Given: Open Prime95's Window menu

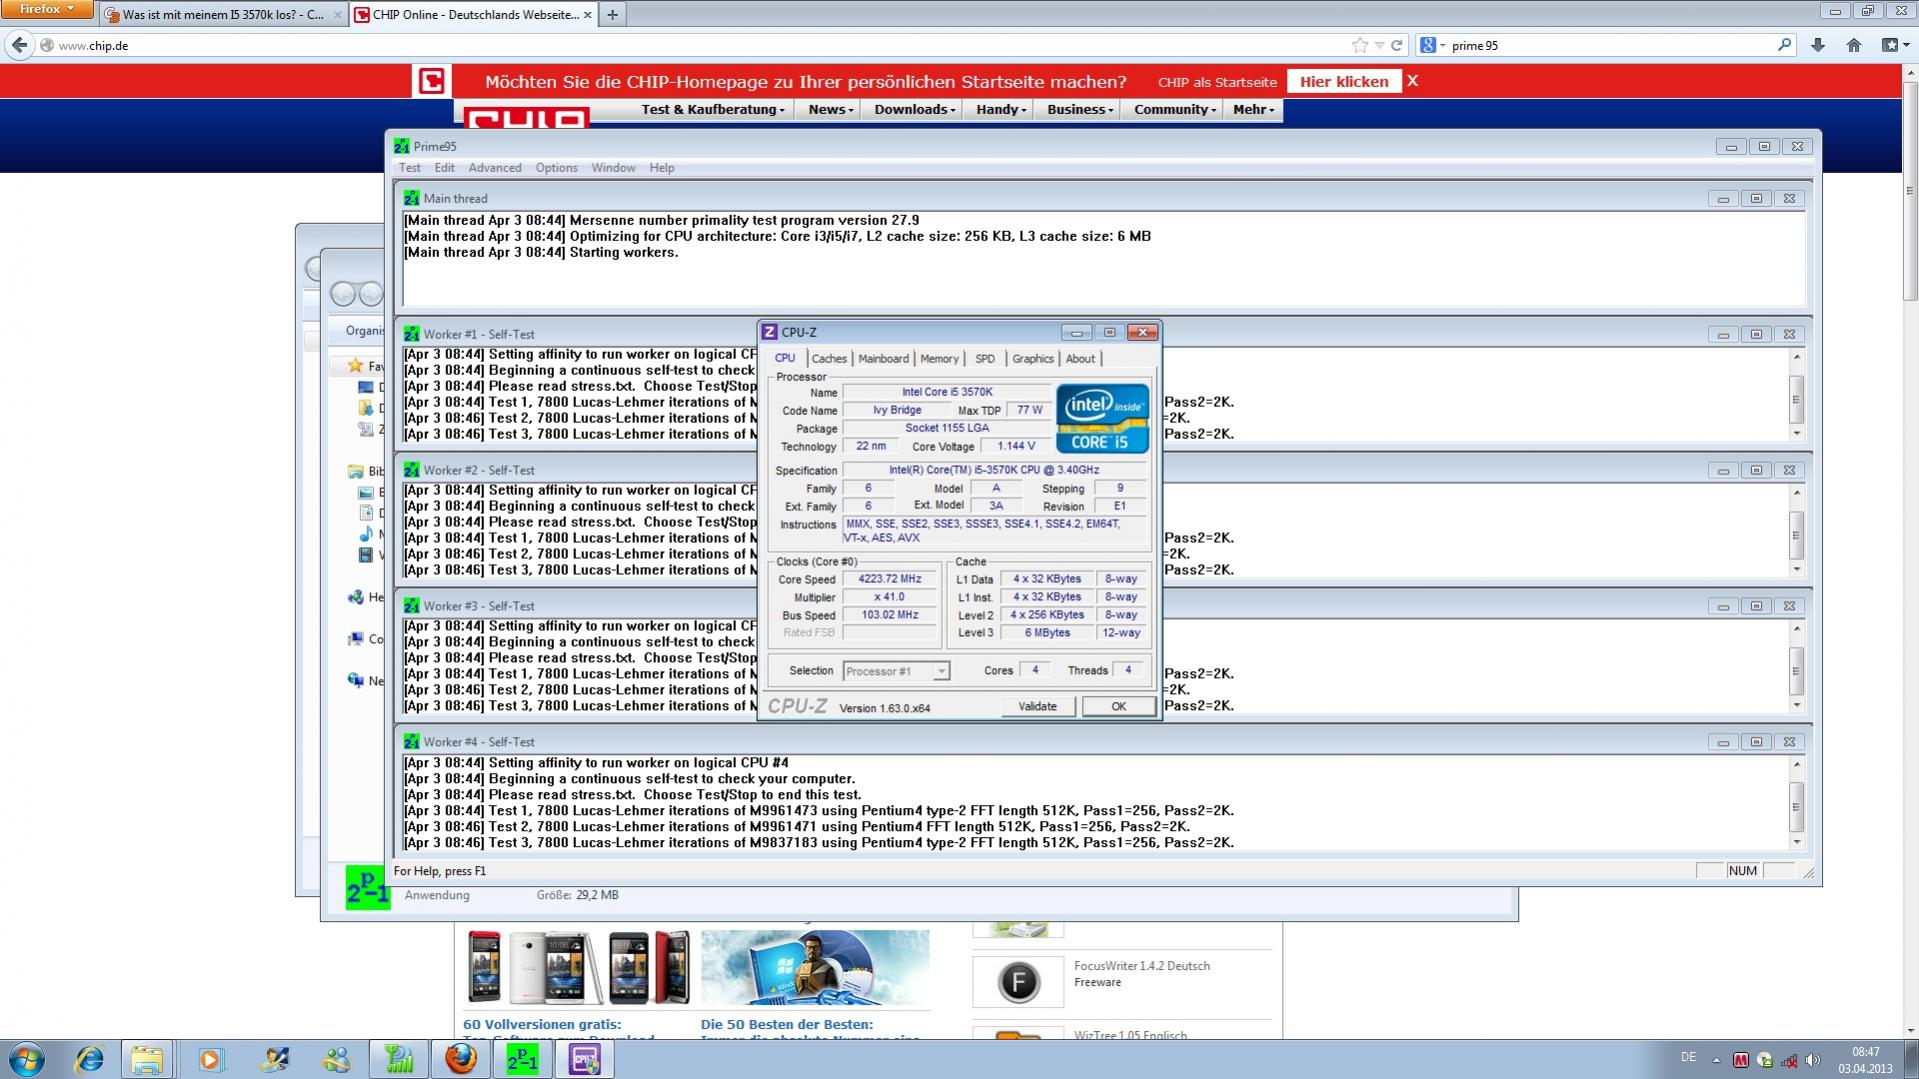Looking at the screenshot, I should [x=613, y=168].
